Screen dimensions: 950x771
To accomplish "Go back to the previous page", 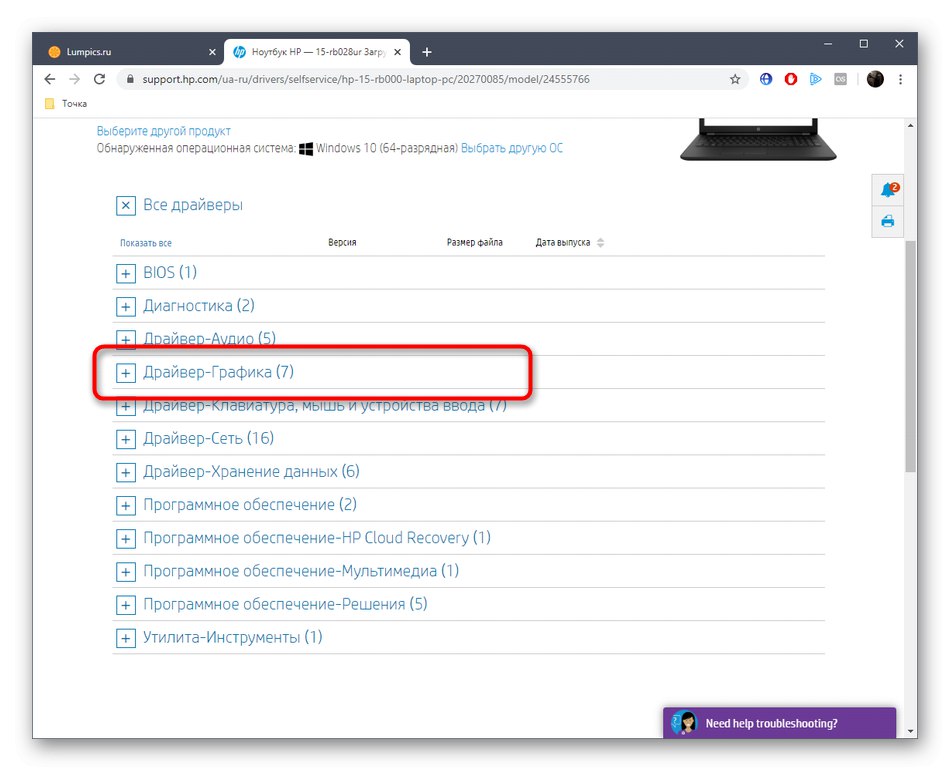I will 50,79.
